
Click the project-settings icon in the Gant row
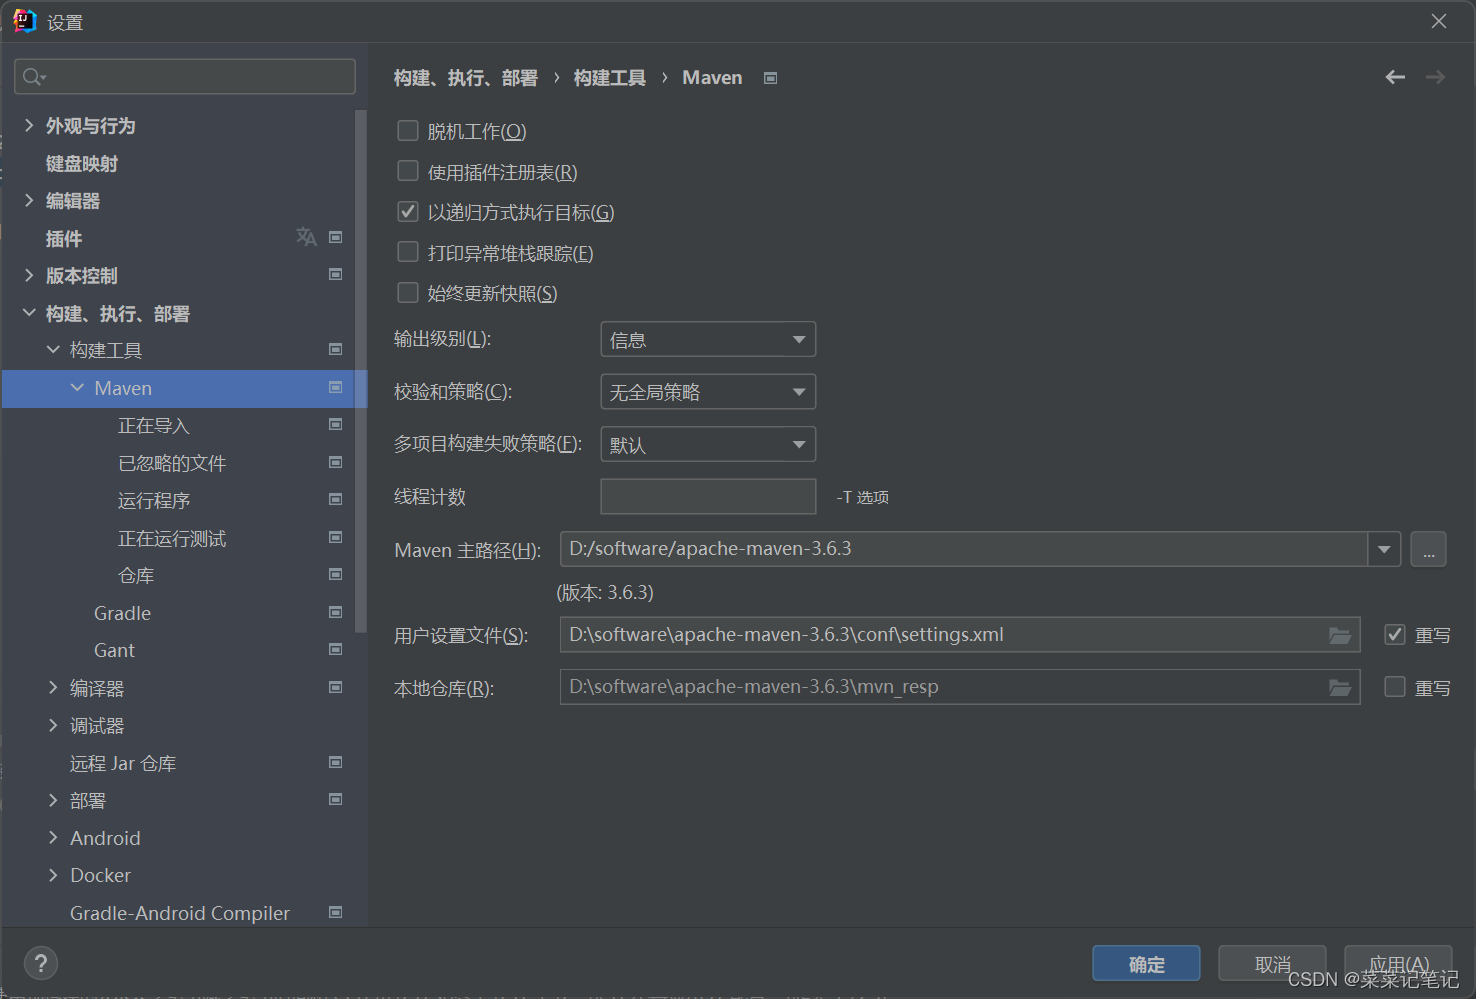click(x=336, y=649)
